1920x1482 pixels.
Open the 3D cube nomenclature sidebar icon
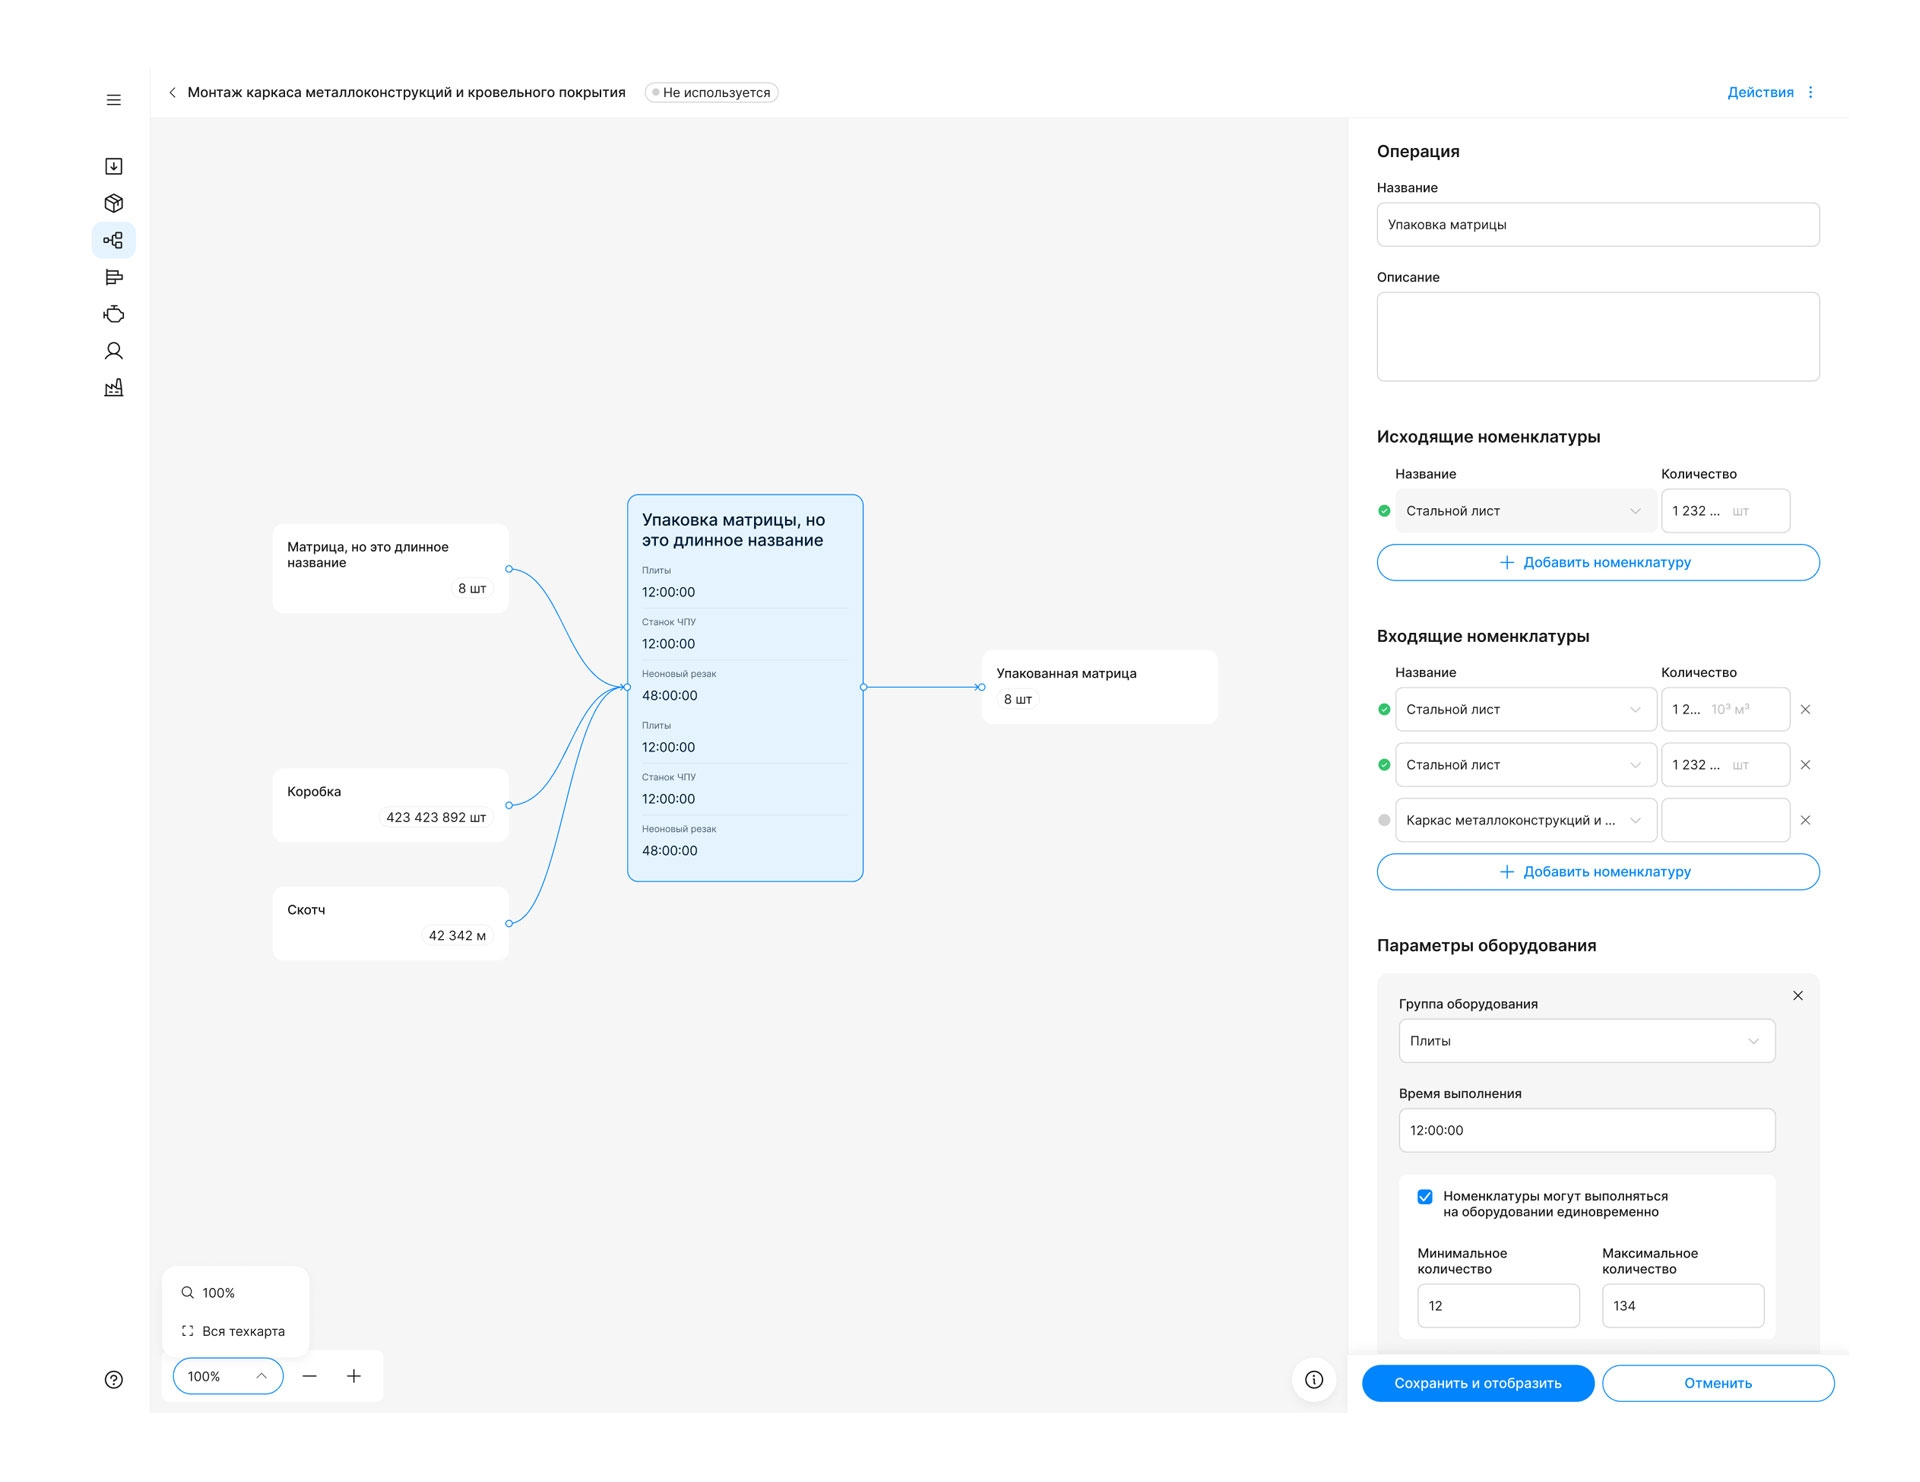114,203
